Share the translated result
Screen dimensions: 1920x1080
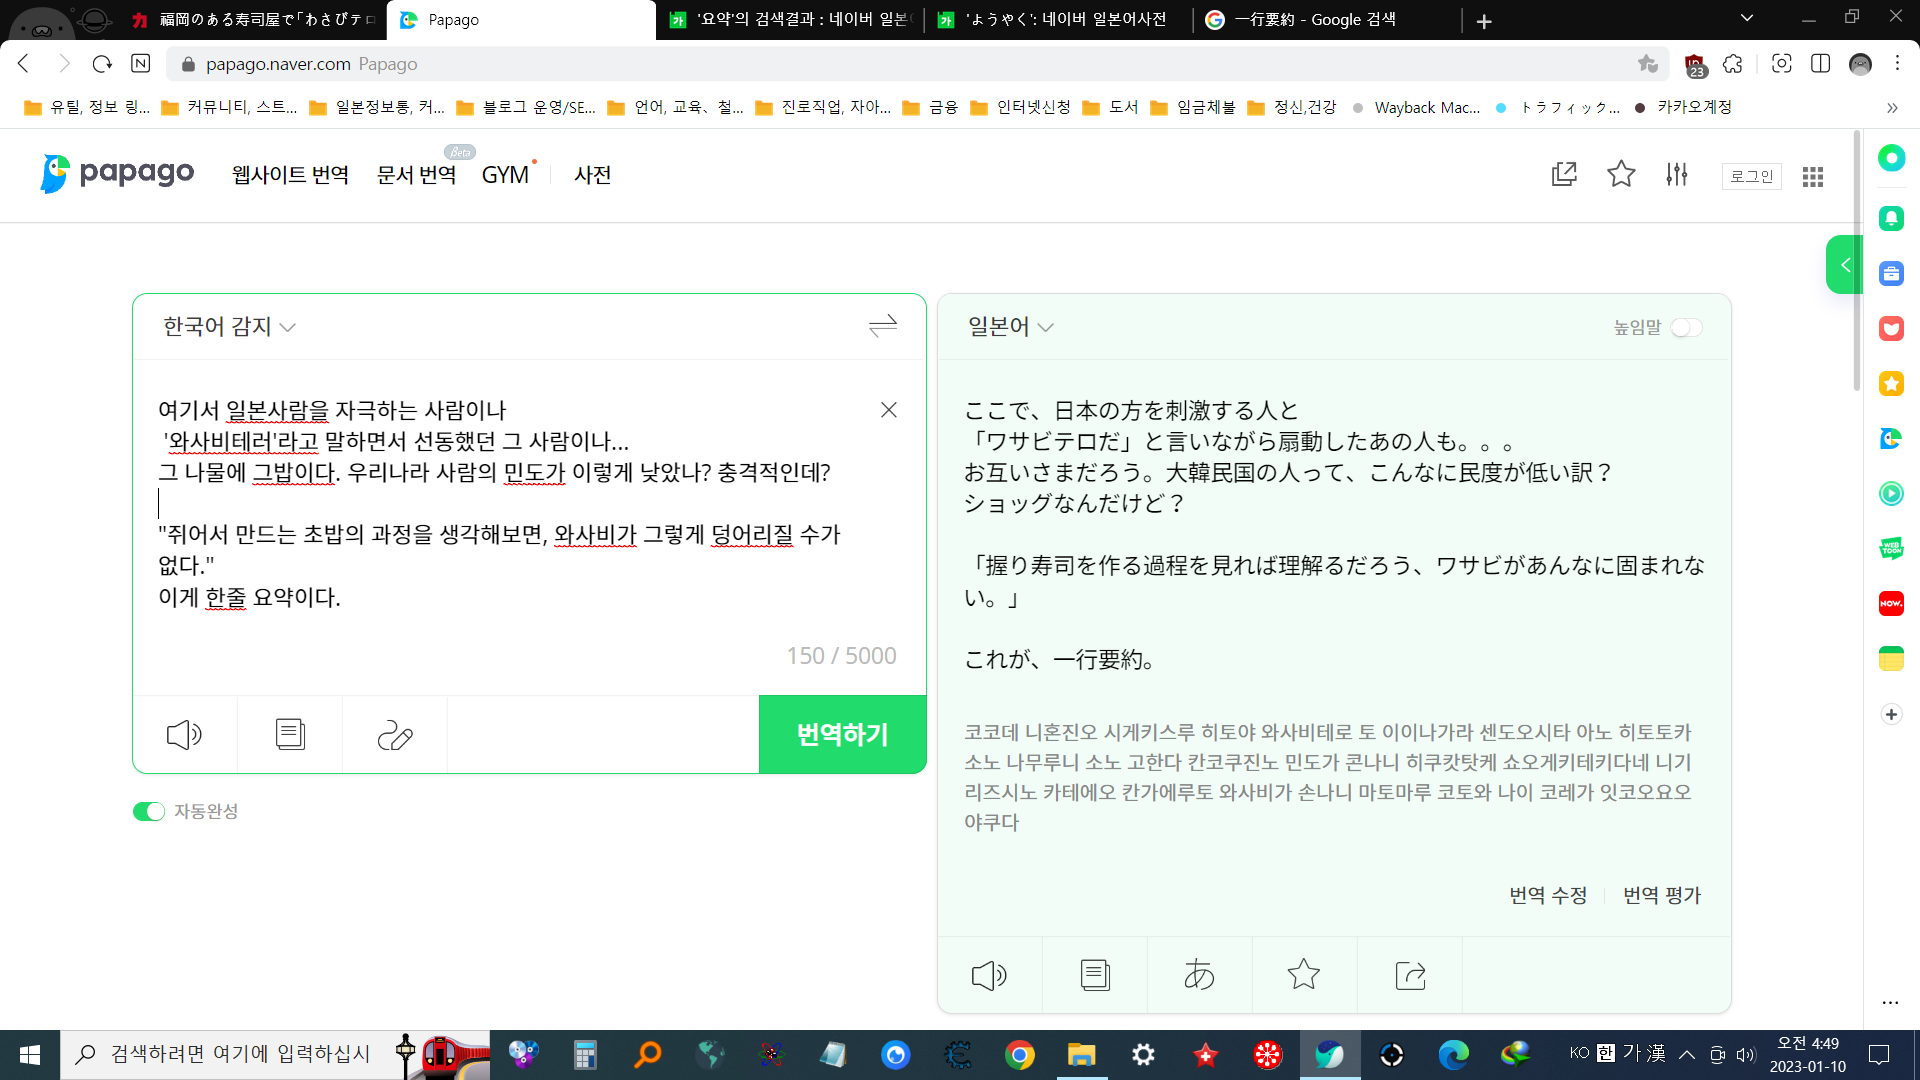tap(1409, 975)
